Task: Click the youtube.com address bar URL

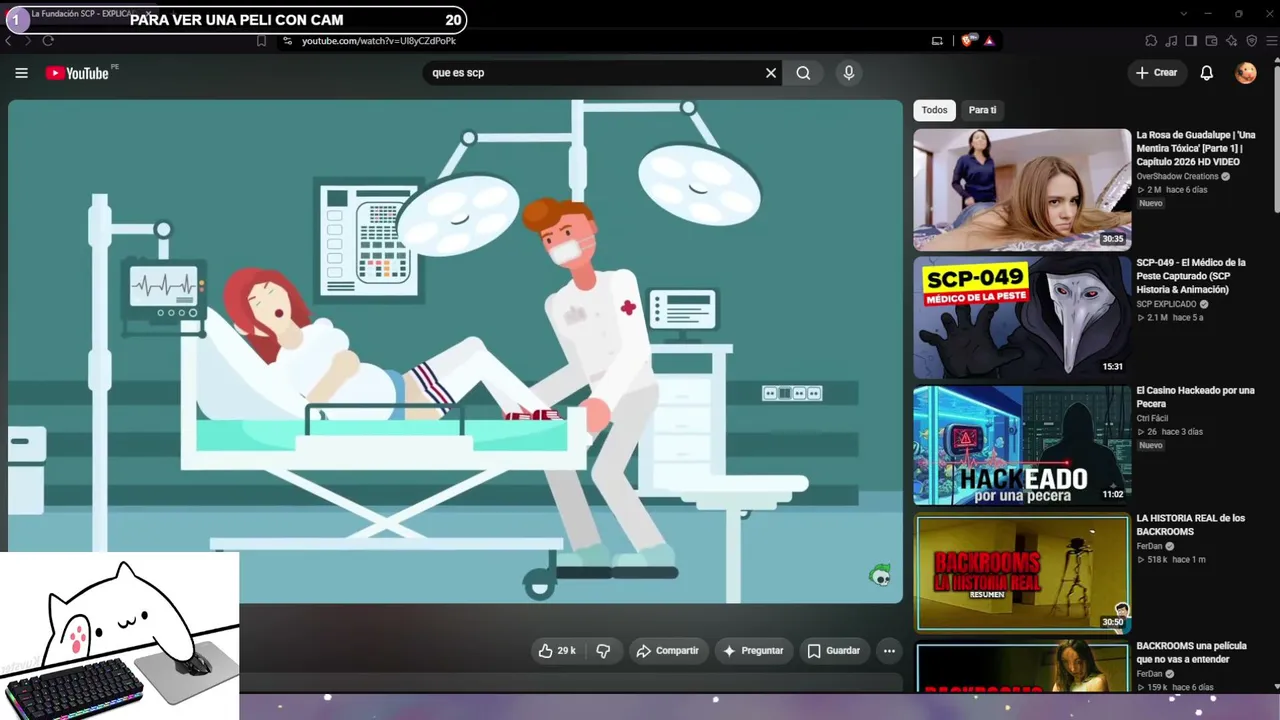Action: 379,41
